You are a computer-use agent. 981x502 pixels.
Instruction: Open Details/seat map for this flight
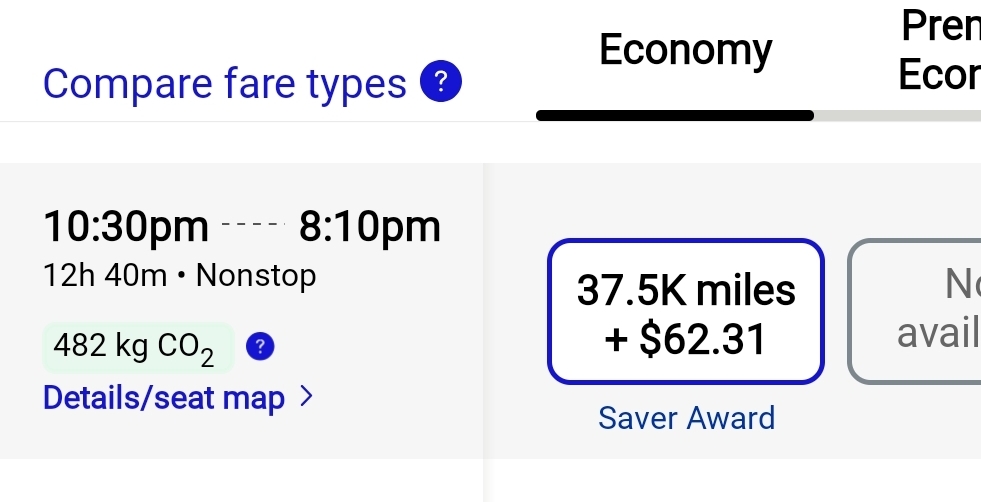[164, 397]
